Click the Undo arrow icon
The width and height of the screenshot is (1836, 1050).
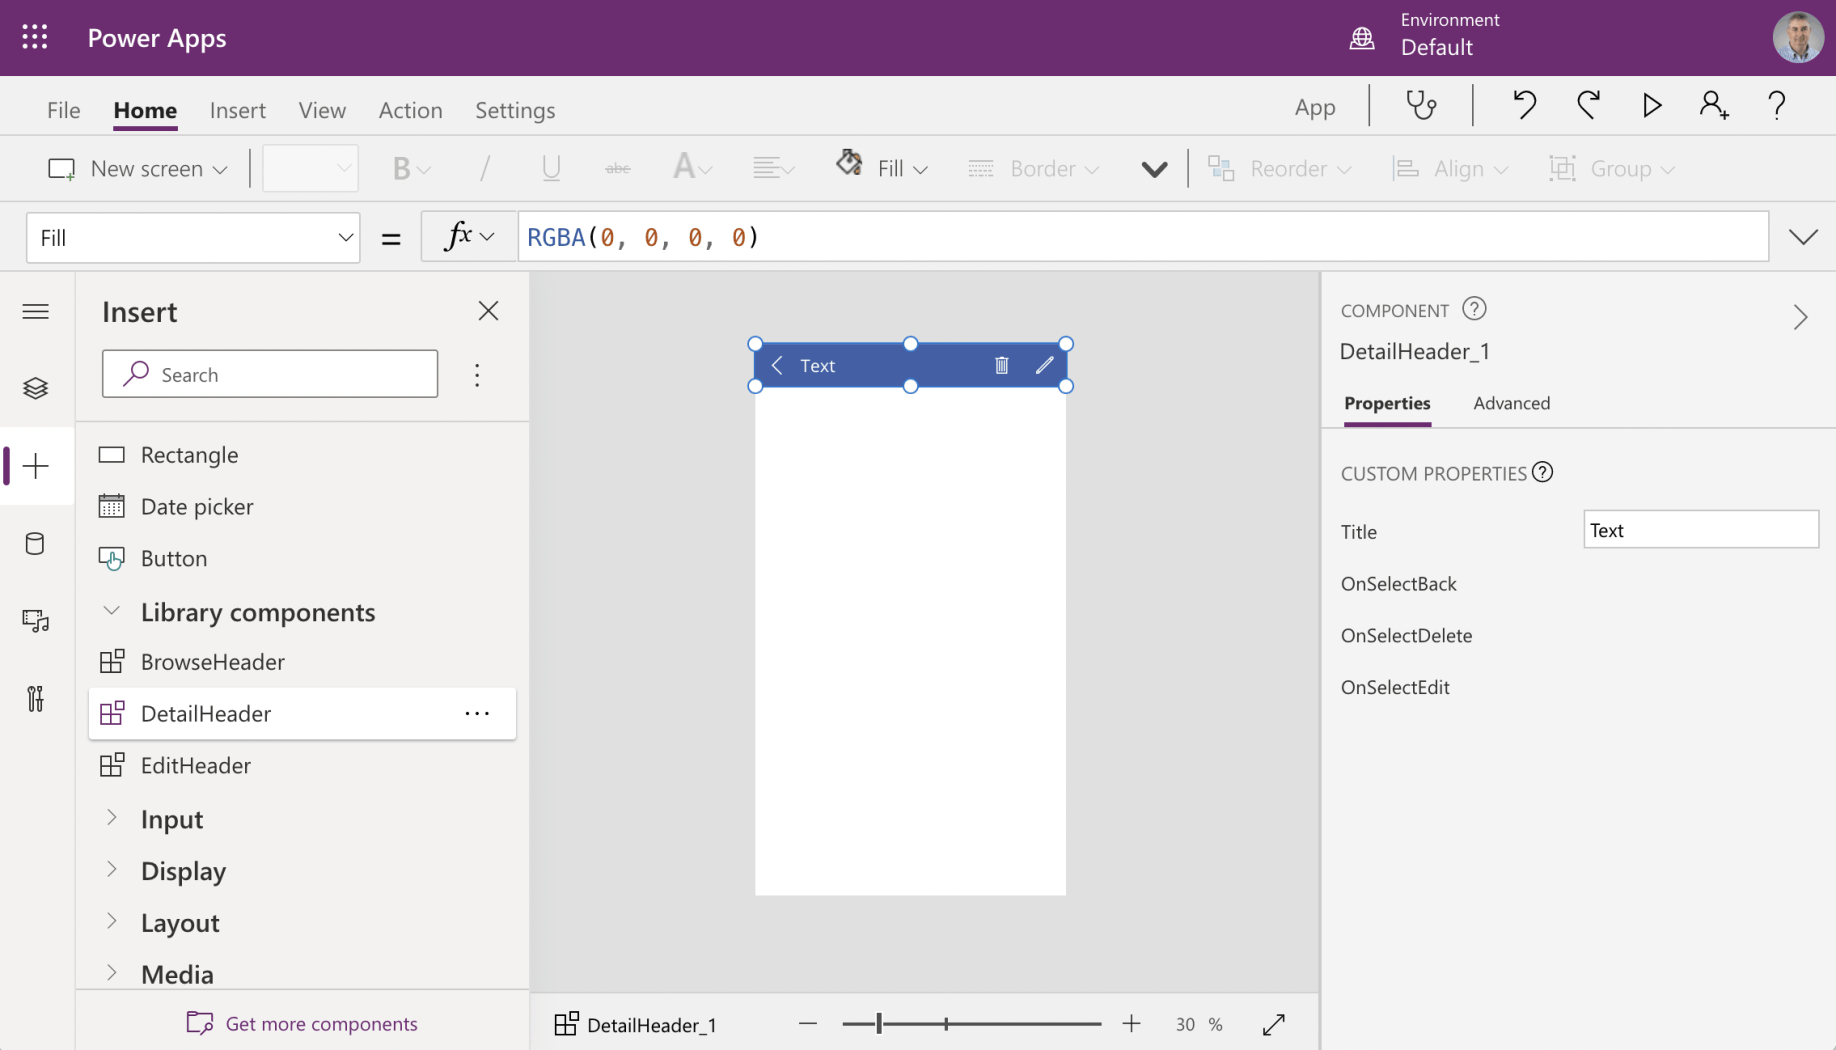click(1524, 105)
